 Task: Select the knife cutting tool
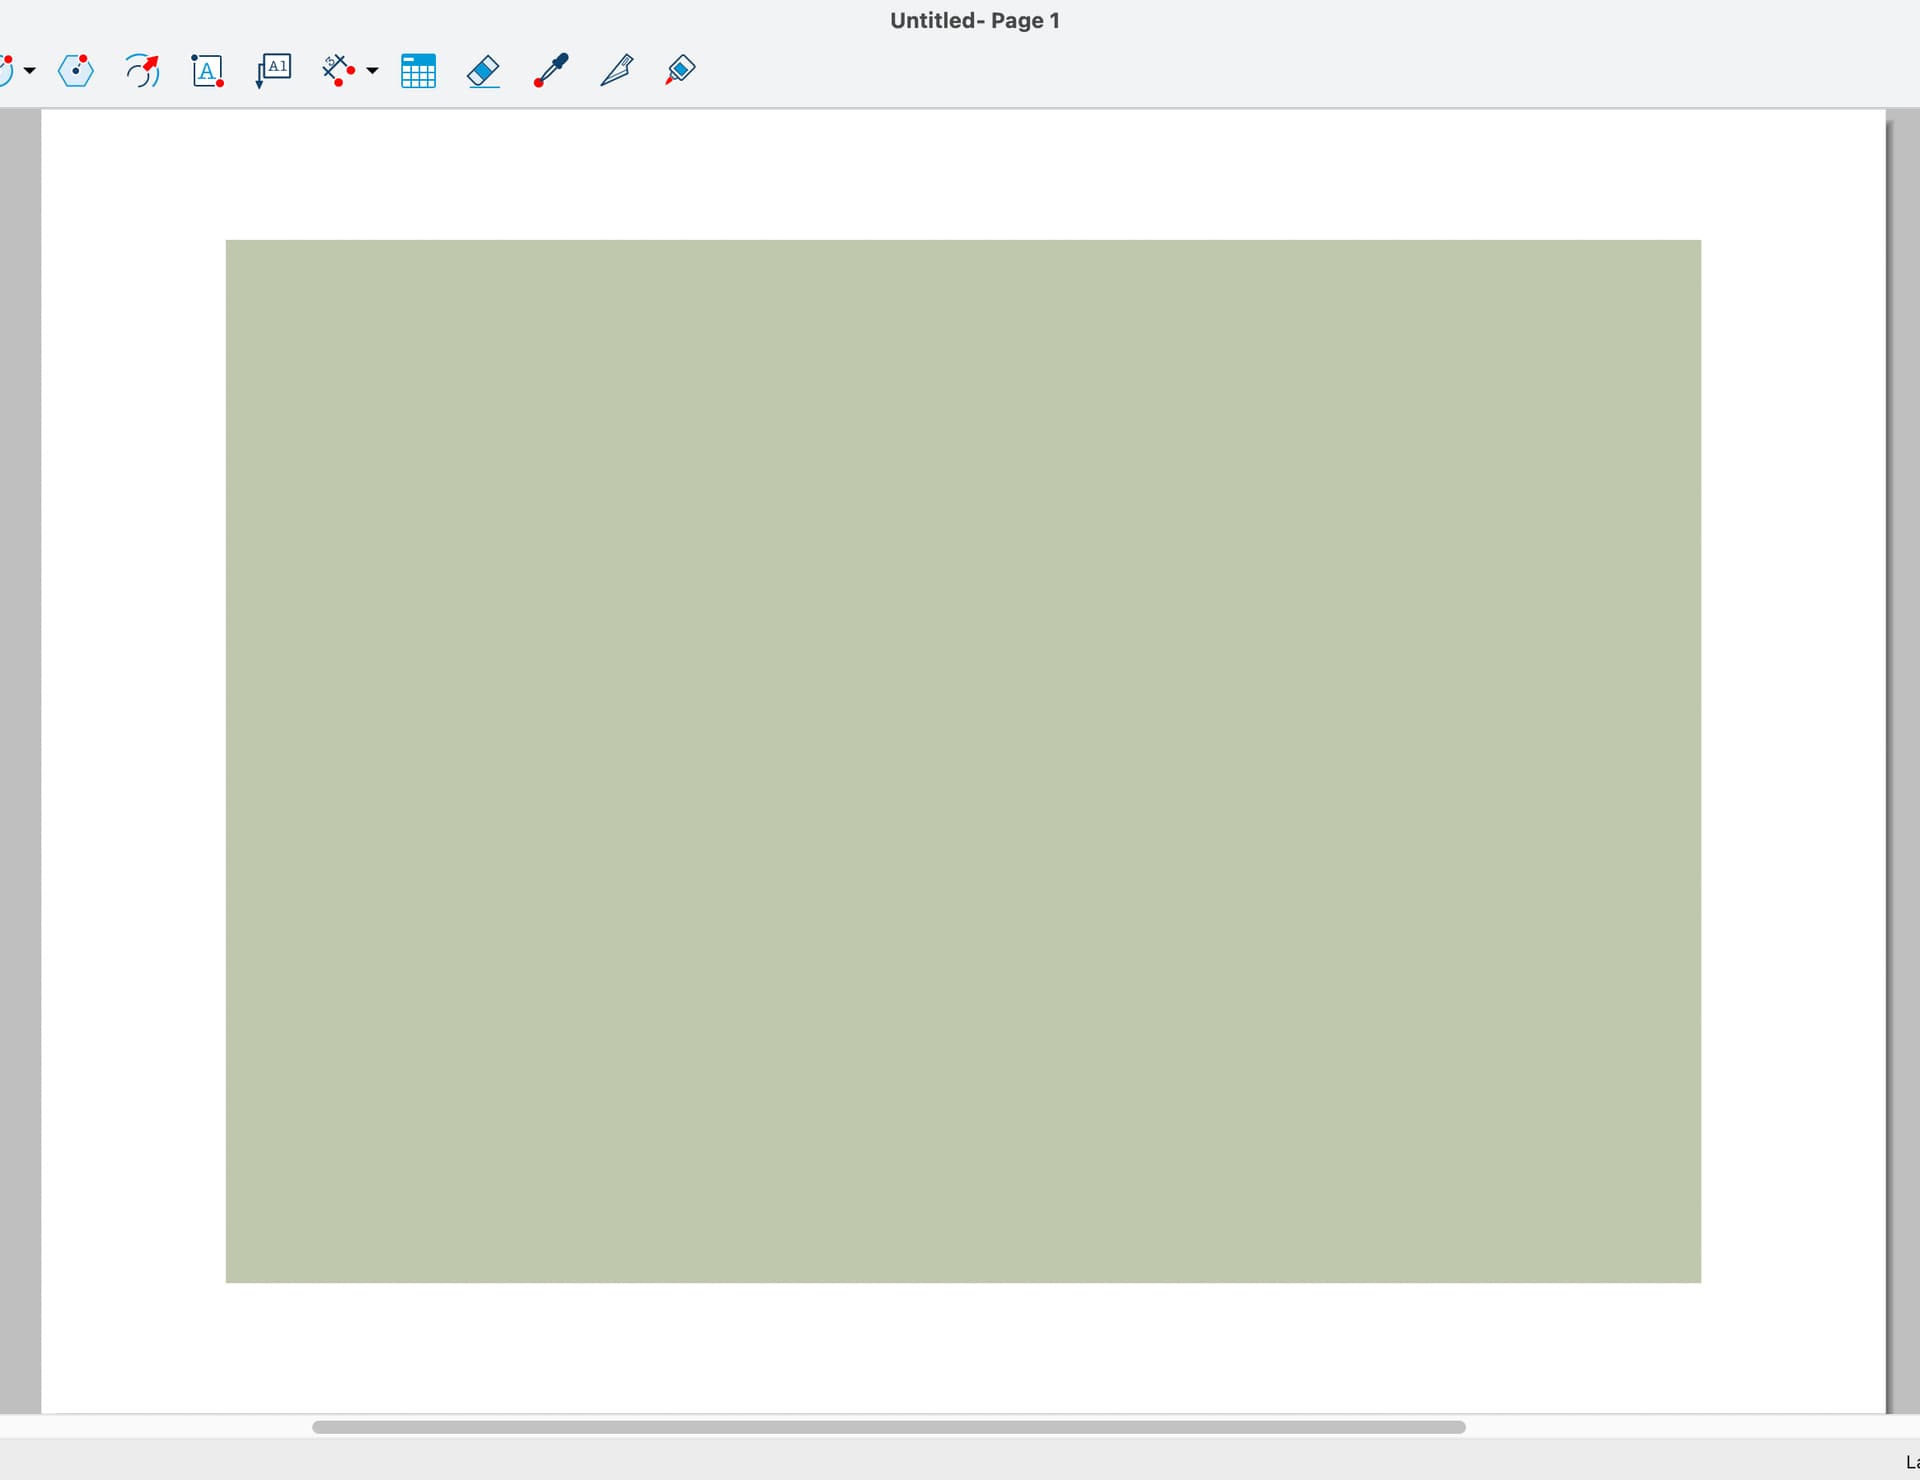616,71
